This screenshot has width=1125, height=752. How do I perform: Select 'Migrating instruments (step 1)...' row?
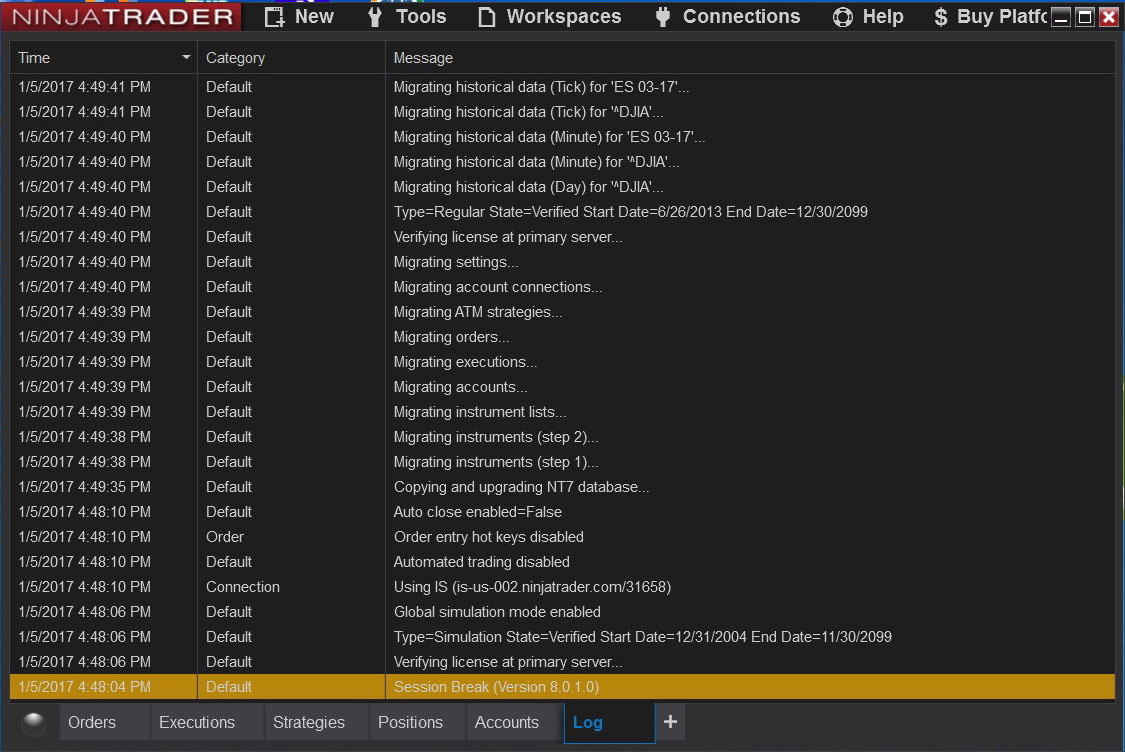(562, 461)
